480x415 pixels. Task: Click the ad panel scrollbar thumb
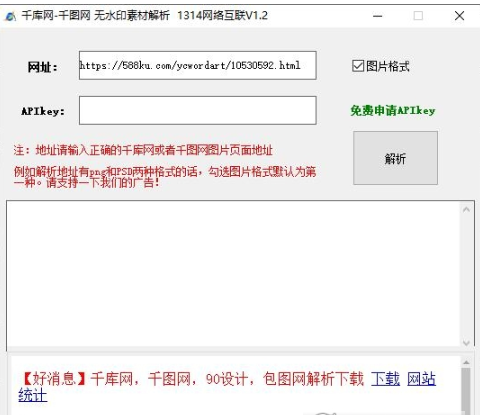pyautogui.click(x=466, y=391)
